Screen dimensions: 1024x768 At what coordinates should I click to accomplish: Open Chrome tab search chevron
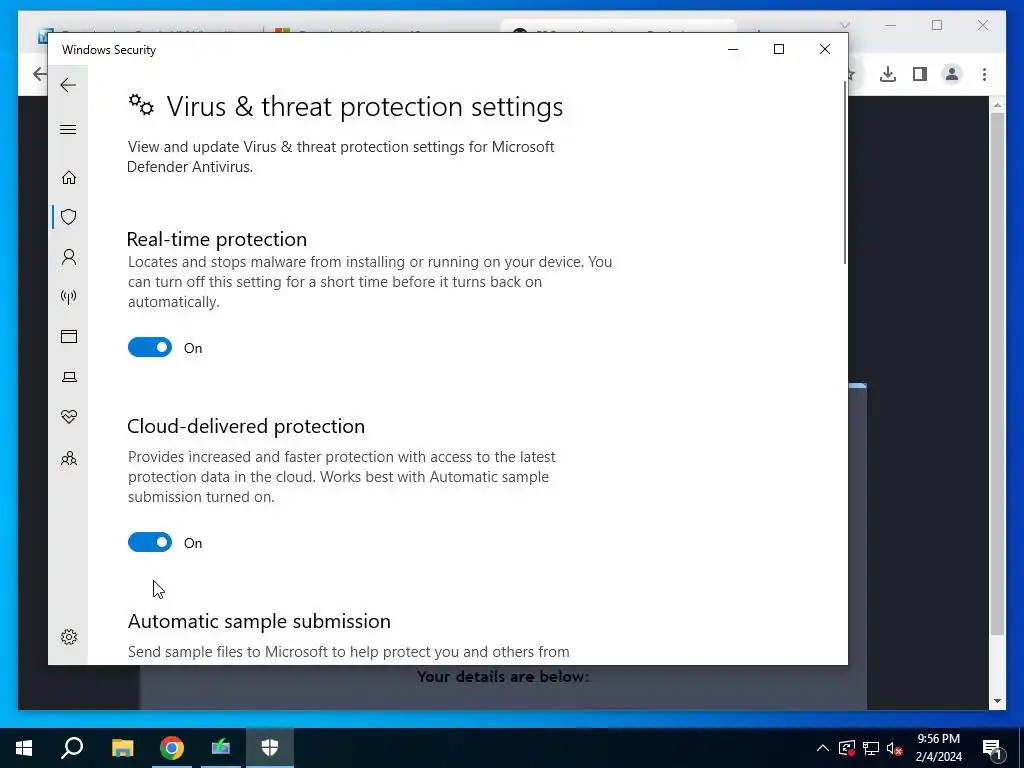pos(844,25)
